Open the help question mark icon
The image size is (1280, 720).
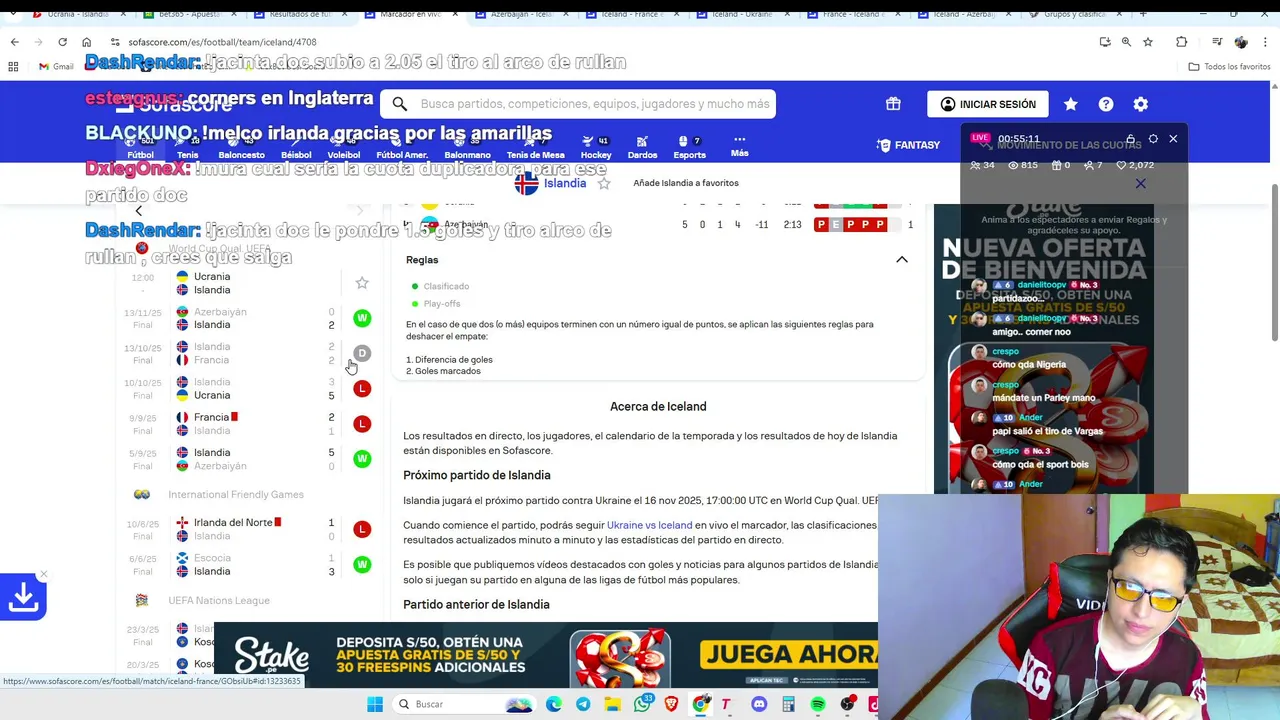coord(1106,104)
